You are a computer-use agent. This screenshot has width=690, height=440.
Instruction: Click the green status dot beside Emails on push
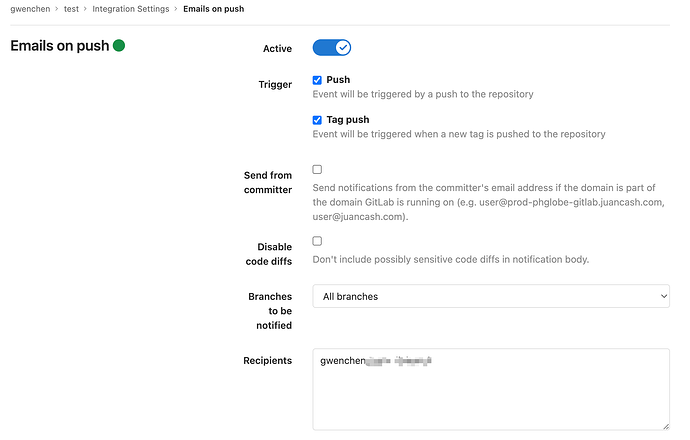(x=119, y=46)
